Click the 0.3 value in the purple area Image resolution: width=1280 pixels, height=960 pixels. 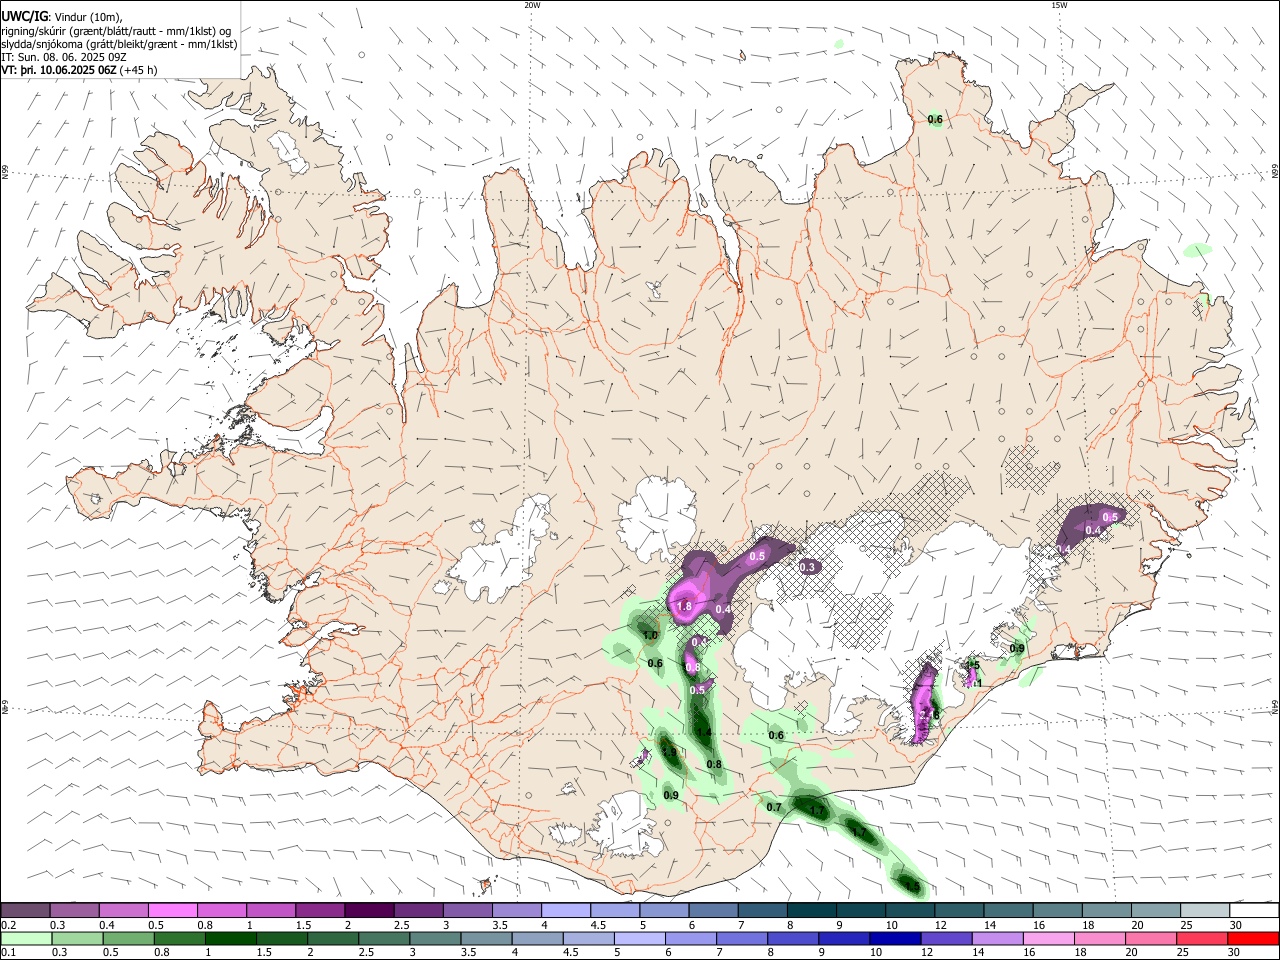click(809, 567)
